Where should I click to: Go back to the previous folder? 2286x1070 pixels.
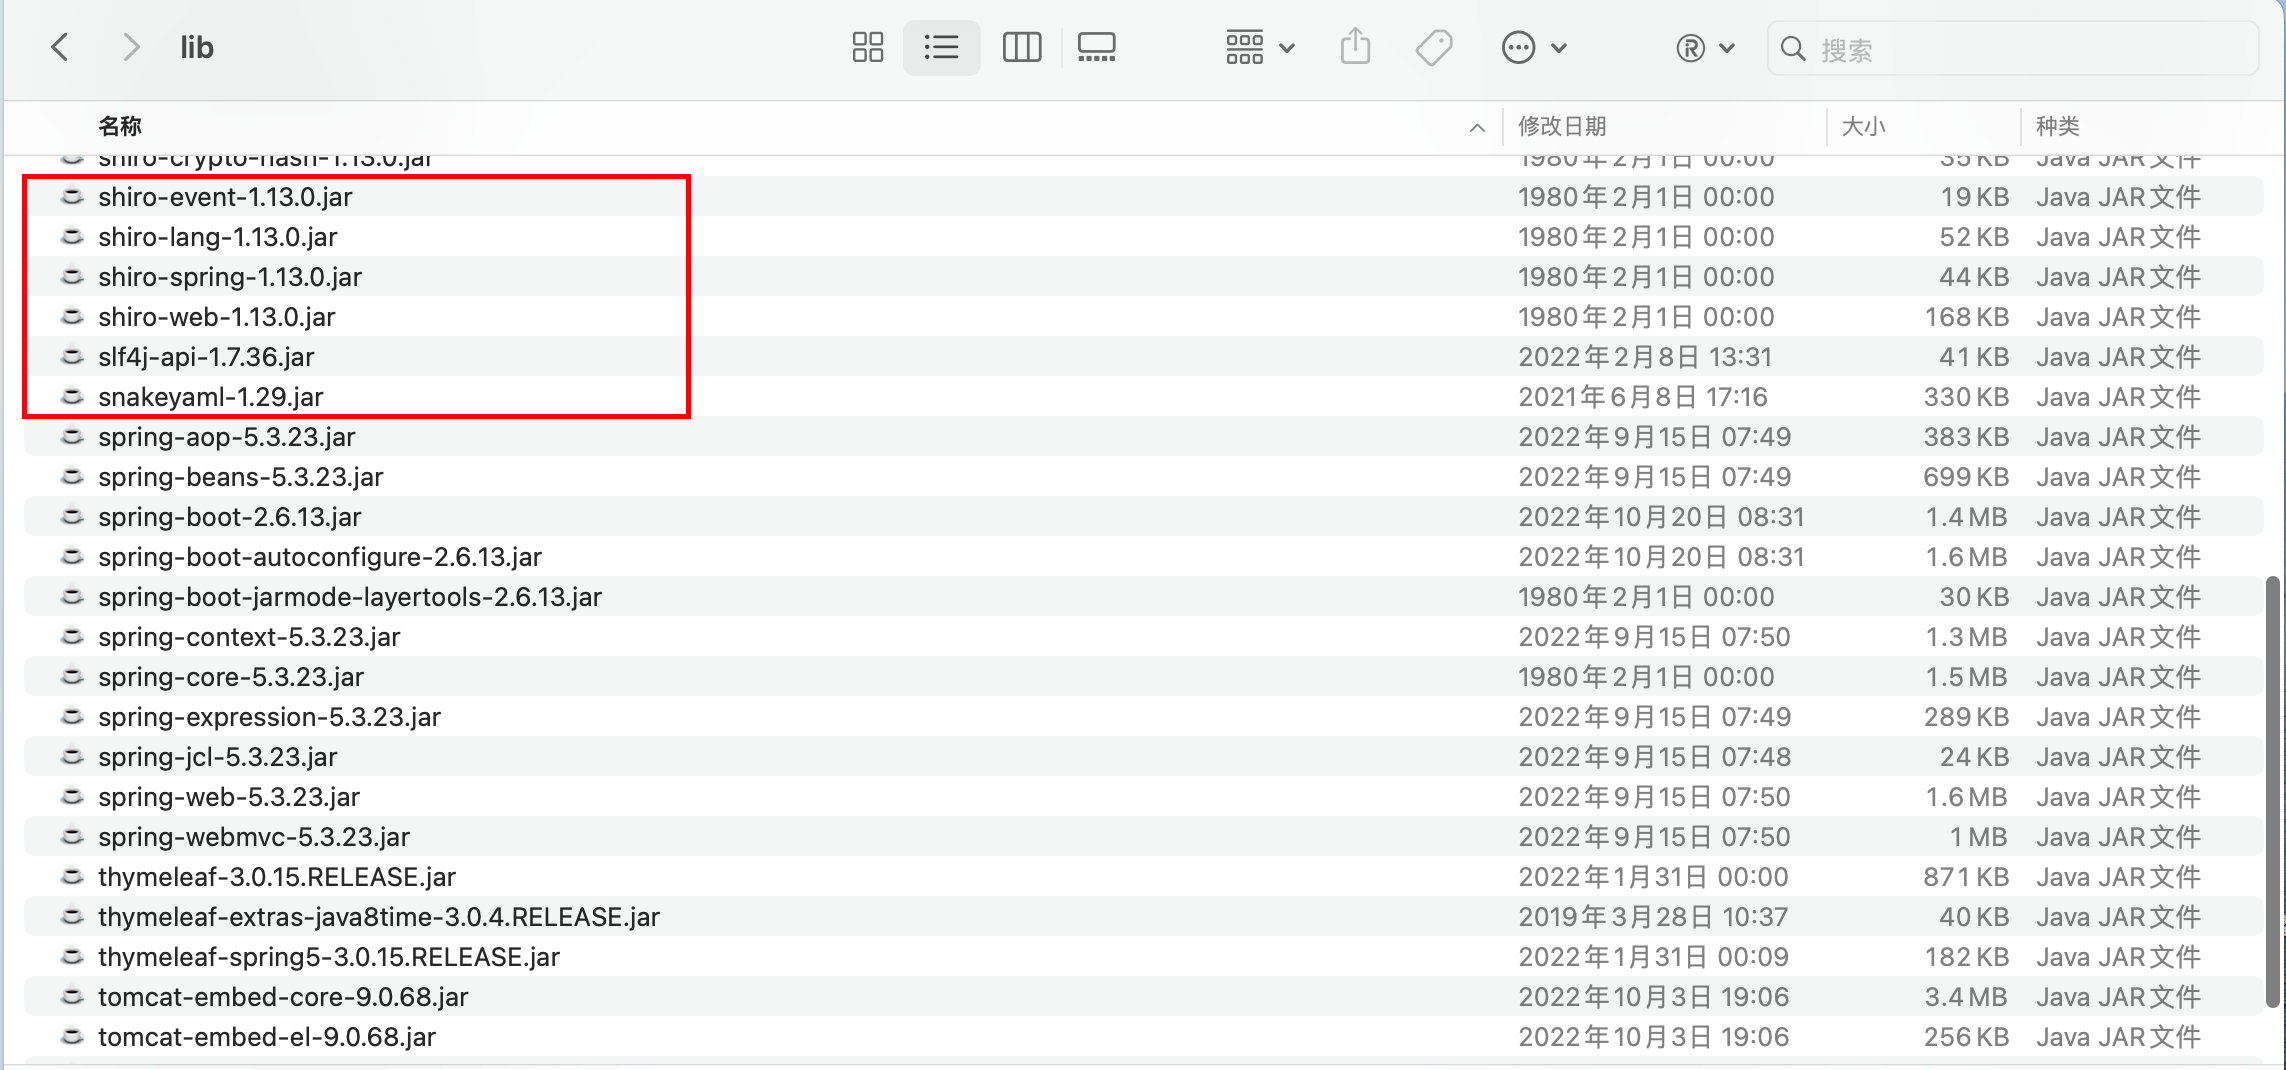click(60, 47)
